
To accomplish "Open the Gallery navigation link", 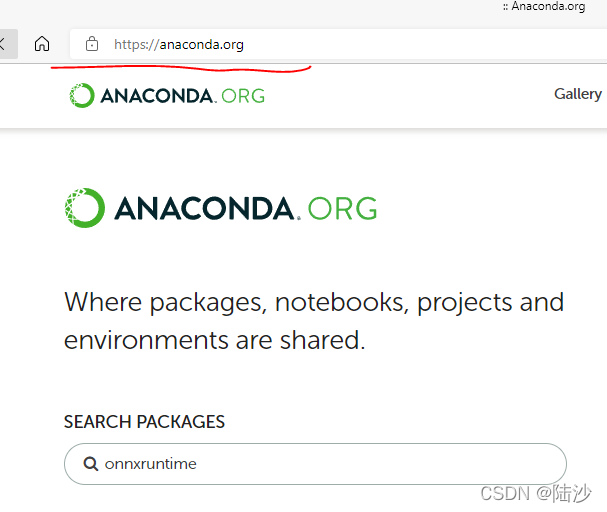I will (x=578, y=94).
